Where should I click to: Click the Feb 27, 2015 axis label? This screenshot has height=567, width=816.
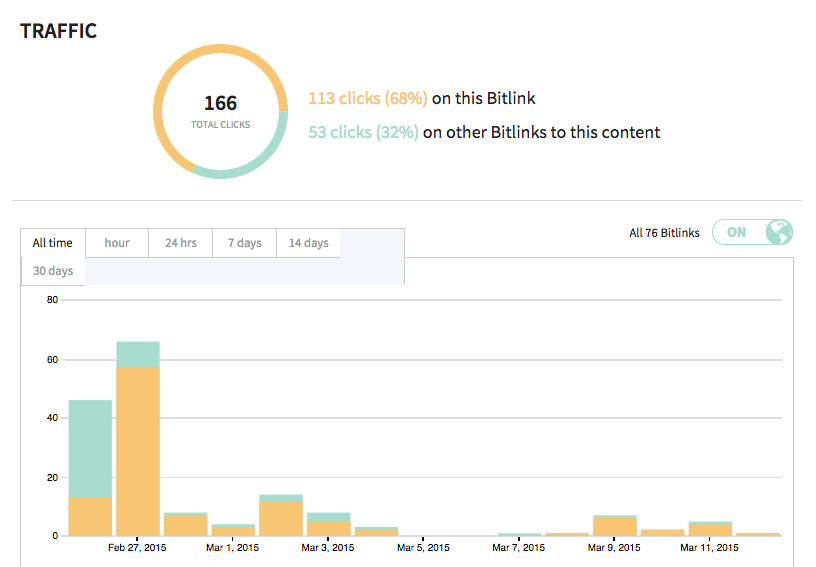click(137, 548)
